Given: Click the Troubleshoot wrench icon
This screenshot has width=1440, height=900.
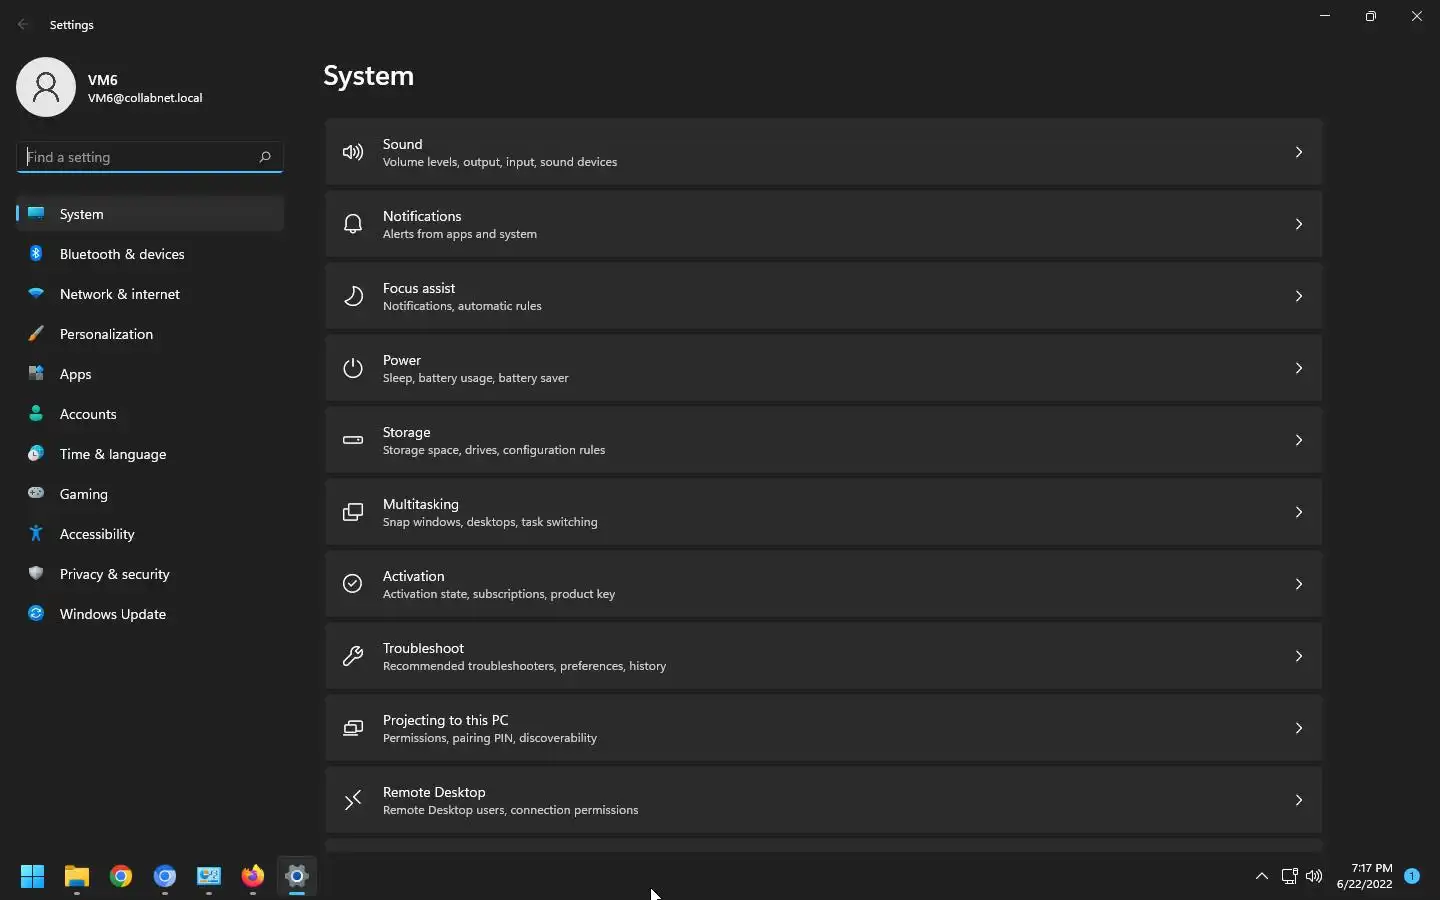Looking at the screenshot, I should pyautogui.click(x=353, y=657).
